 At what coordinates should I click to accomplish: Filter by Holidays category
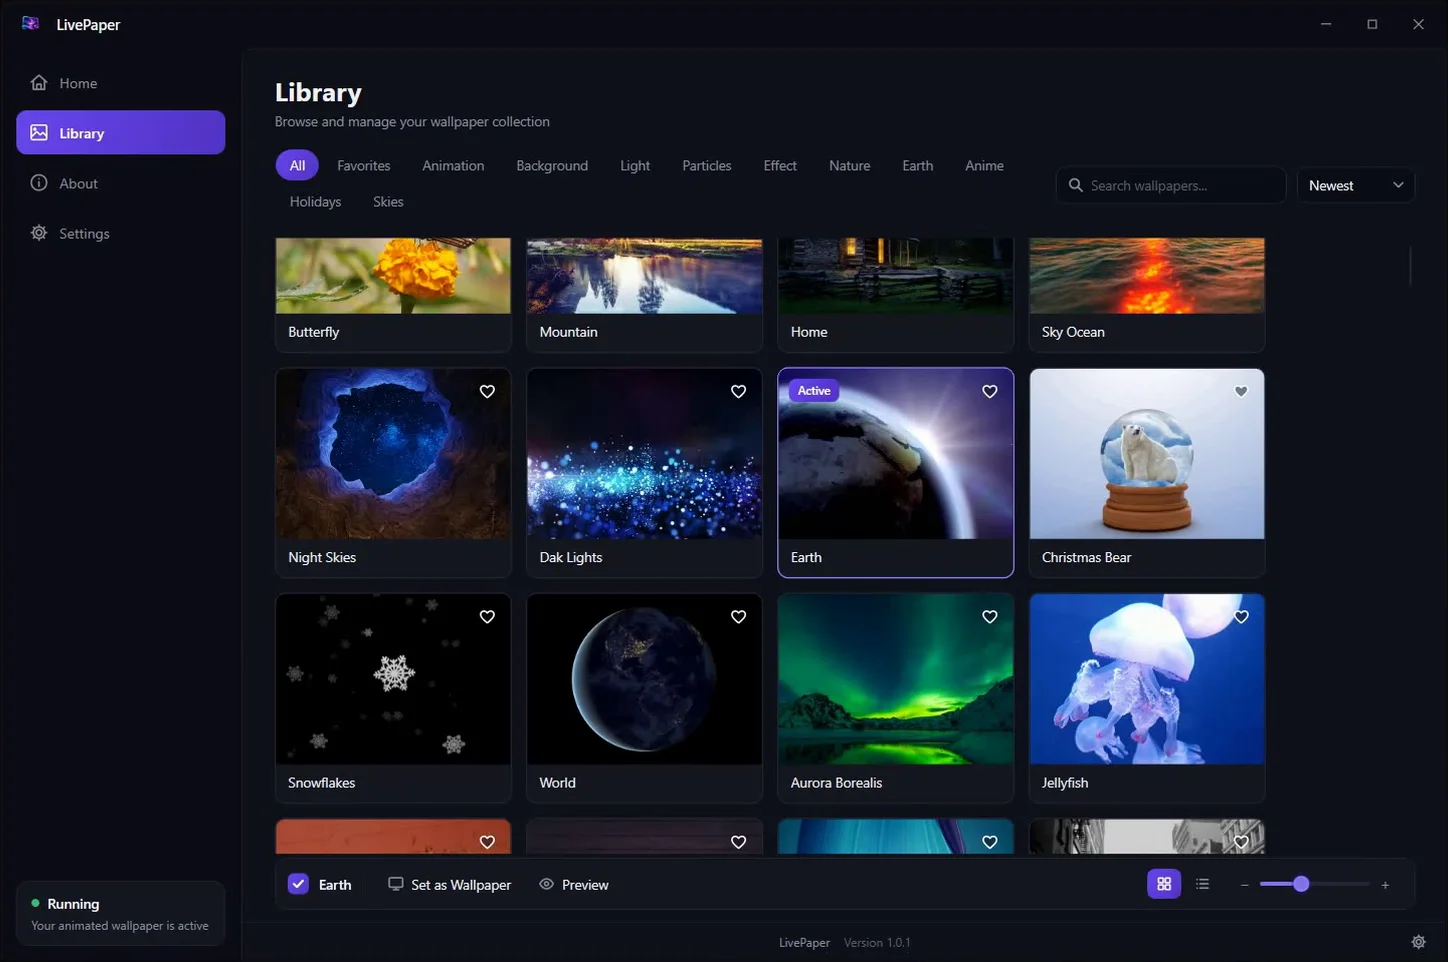(x=315, y=201)
